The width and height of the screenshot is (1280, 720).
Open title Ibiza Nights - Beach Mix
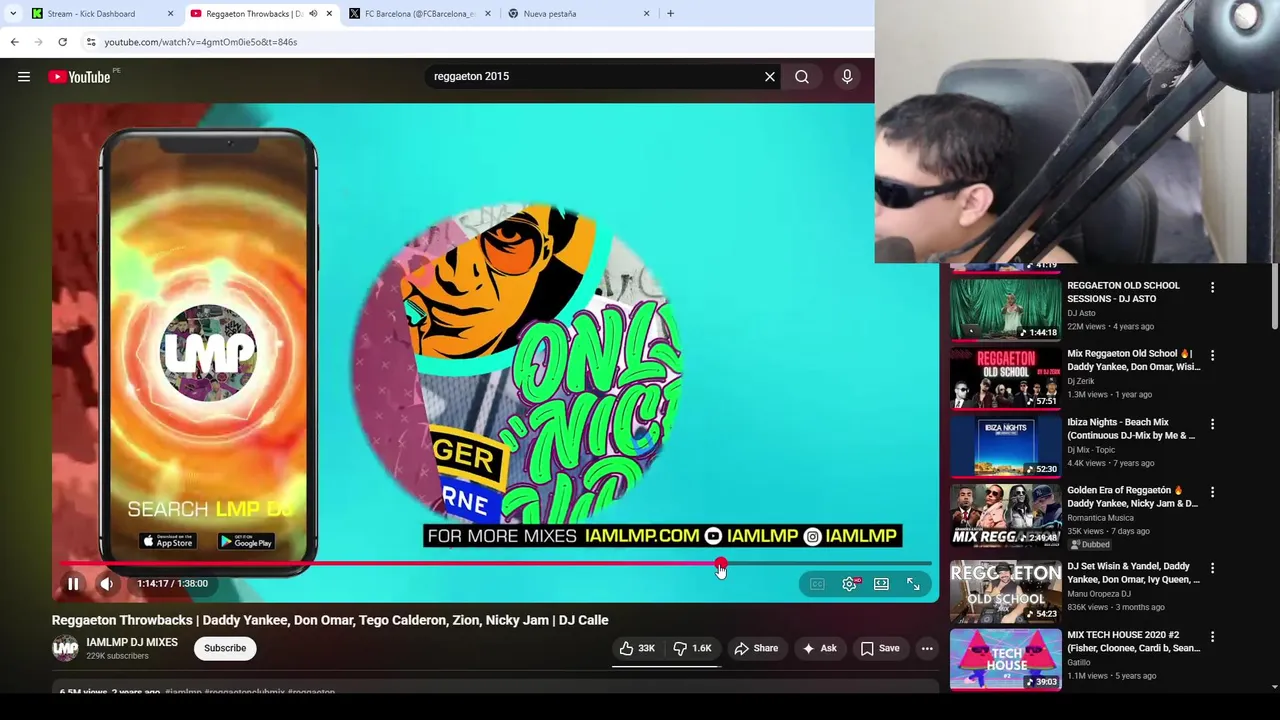[1130, 429]
